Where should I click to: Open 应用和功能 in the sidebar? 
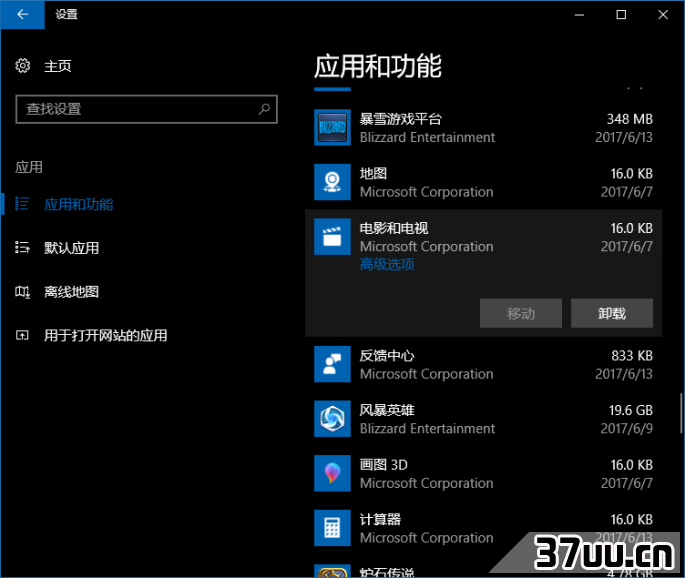coord(79,204)
